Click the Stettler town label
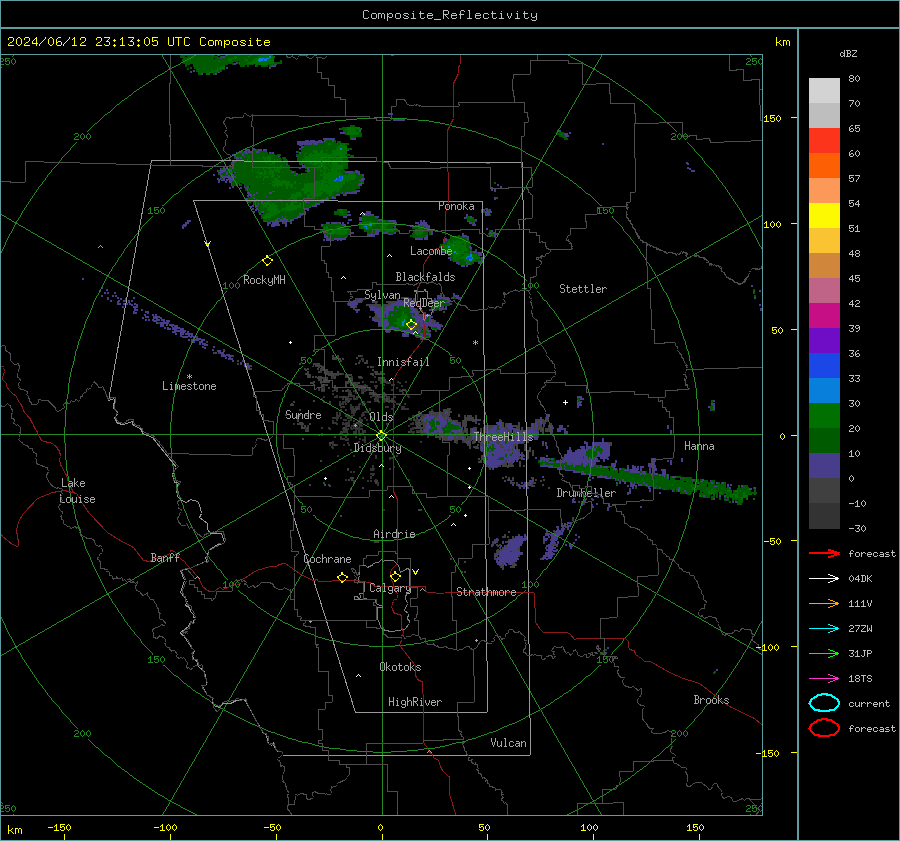This screenshot has width=900, height=841. click(x=583, y=289)
